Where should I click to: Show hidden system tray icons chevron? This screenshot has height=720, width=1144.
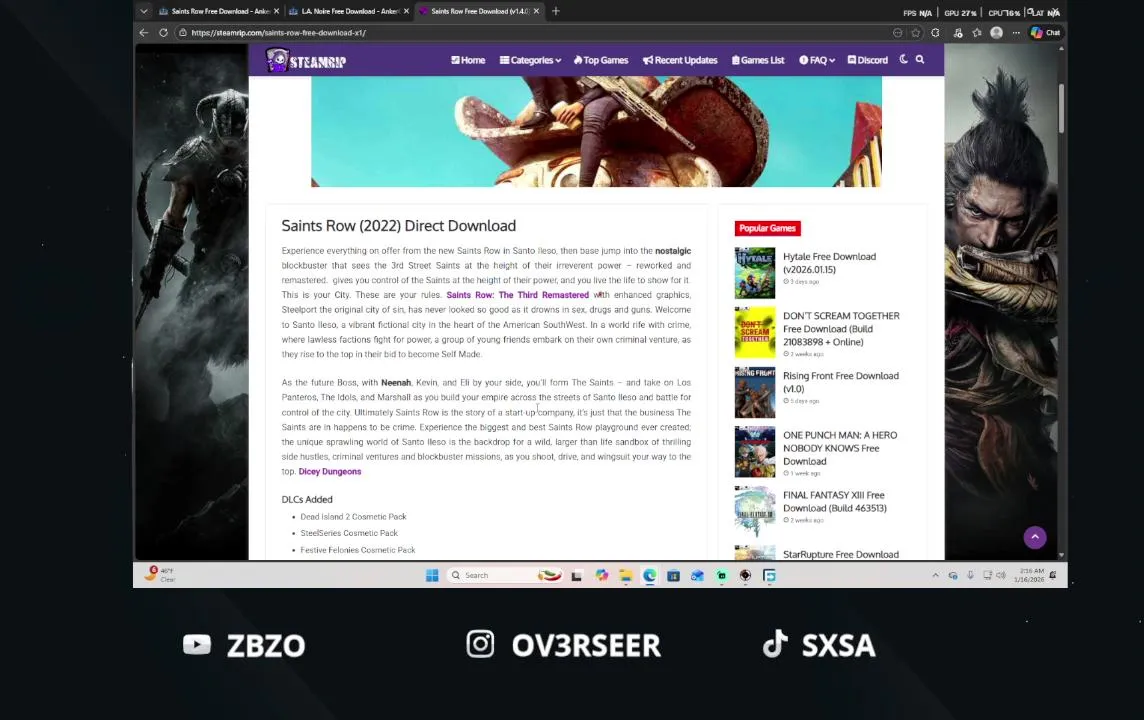click(x=935, y=576)
